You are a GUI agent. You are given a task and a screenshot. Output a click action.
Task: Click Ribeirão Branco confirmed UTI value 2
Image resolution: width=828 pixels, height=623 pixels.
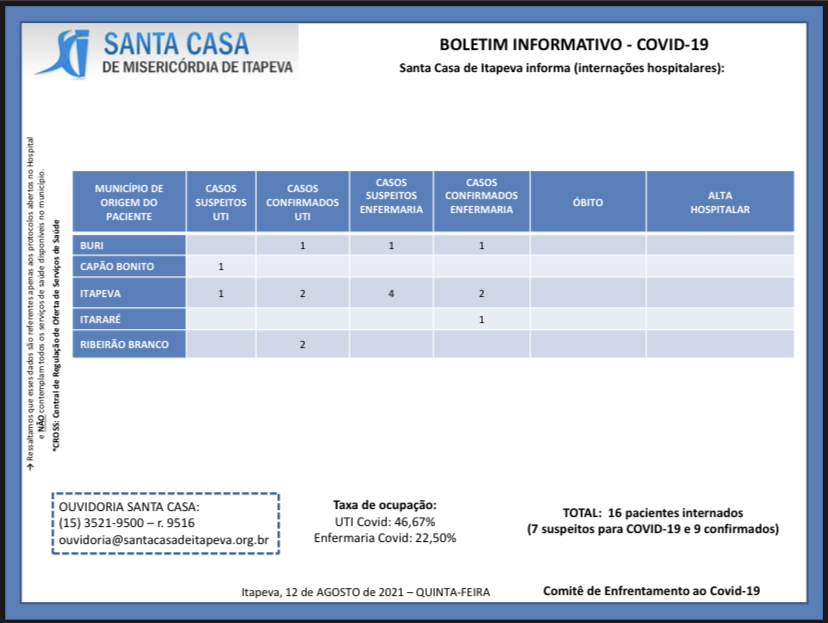303,345
